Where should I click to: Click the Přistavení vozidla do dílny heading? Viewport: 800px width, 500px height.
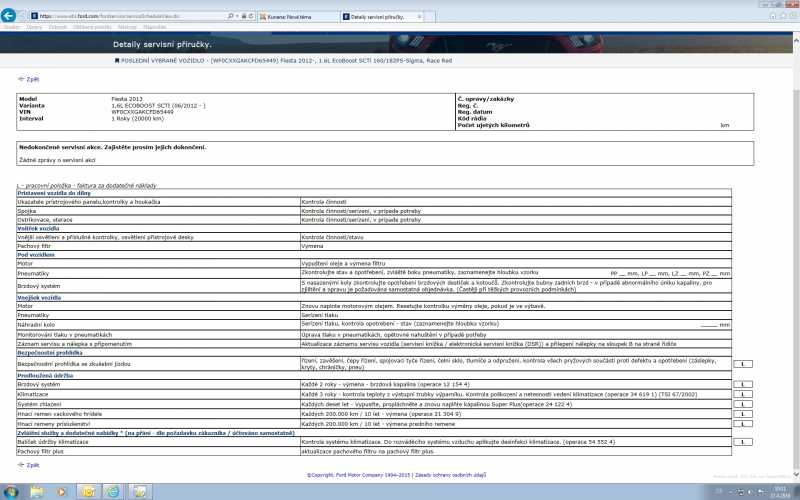tap(54, 193)
